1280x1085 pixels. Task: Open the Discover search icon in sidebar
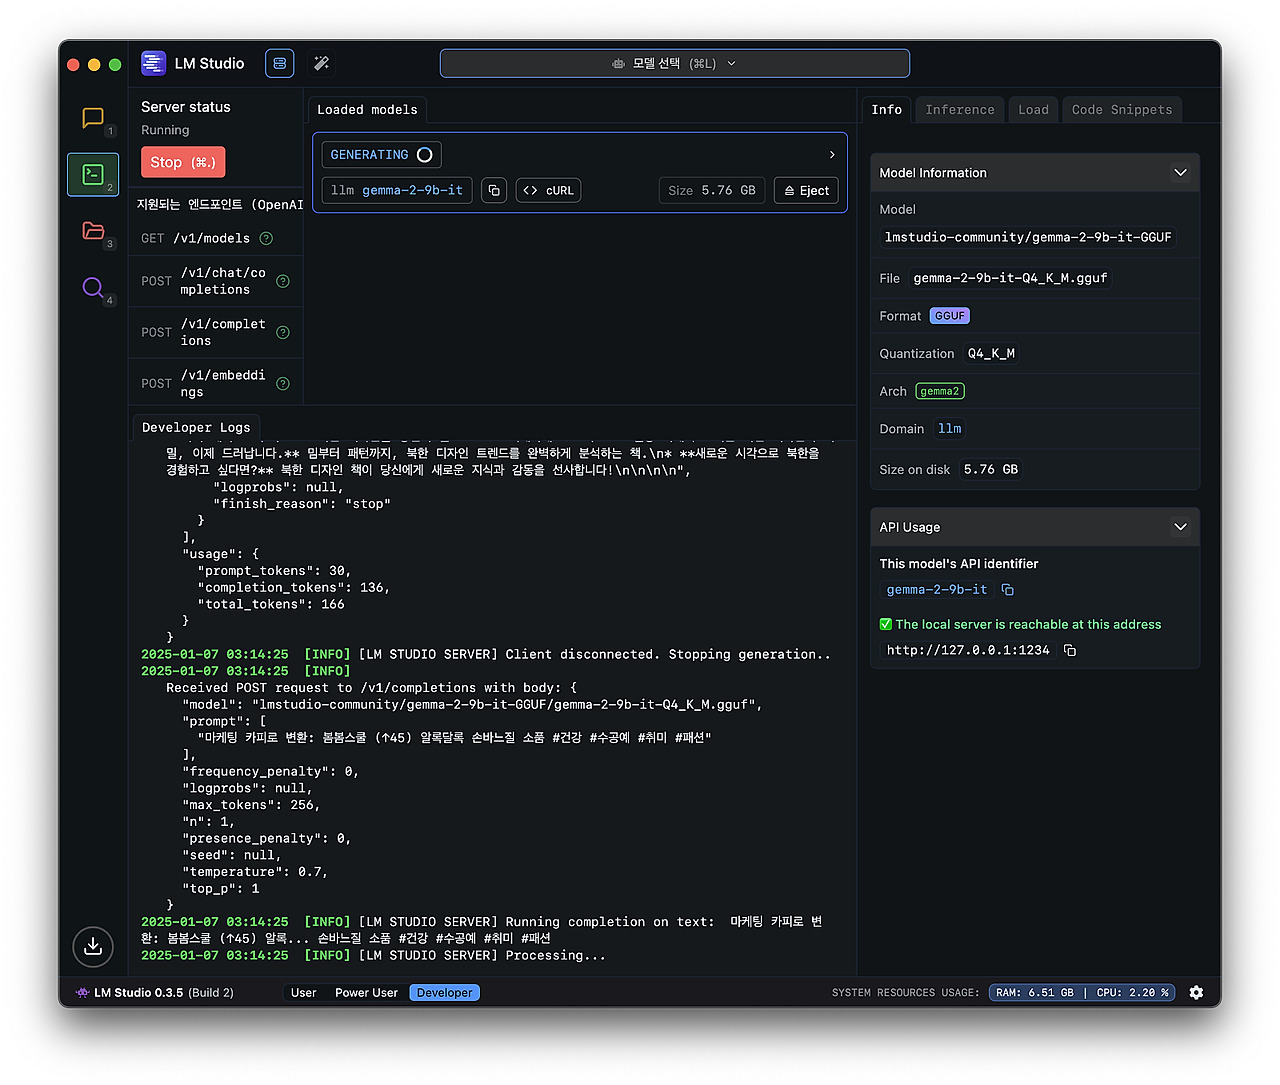point(93,288)
